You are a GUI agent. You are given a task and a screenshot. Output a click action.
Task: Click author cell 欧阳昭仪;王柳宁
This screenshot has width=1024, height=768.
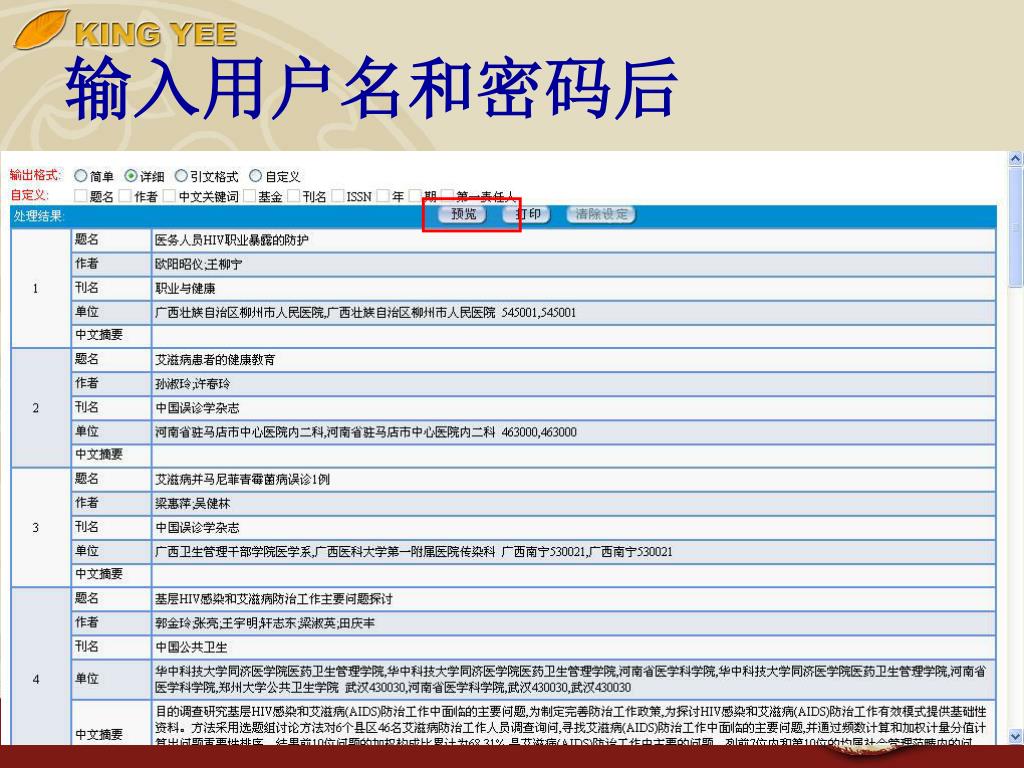click(x=573, y=264)
